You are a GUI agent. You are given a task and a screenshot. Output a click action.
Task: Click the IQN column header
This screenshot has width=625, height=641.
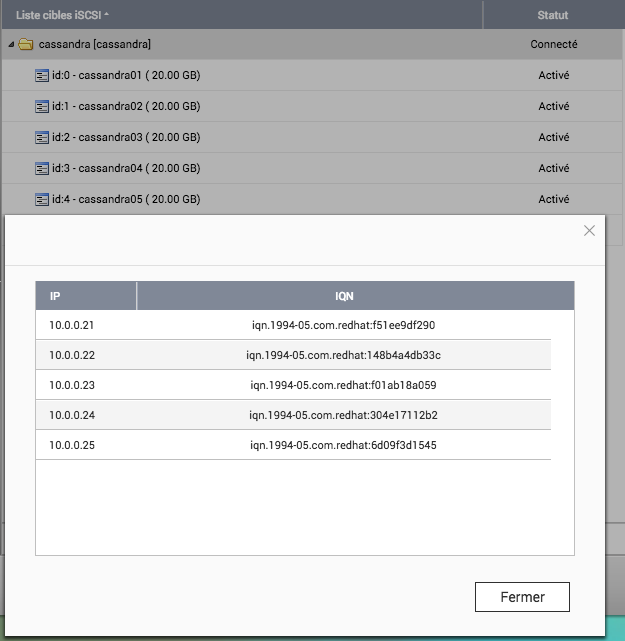pyautogui.click(x=355, y=296)
